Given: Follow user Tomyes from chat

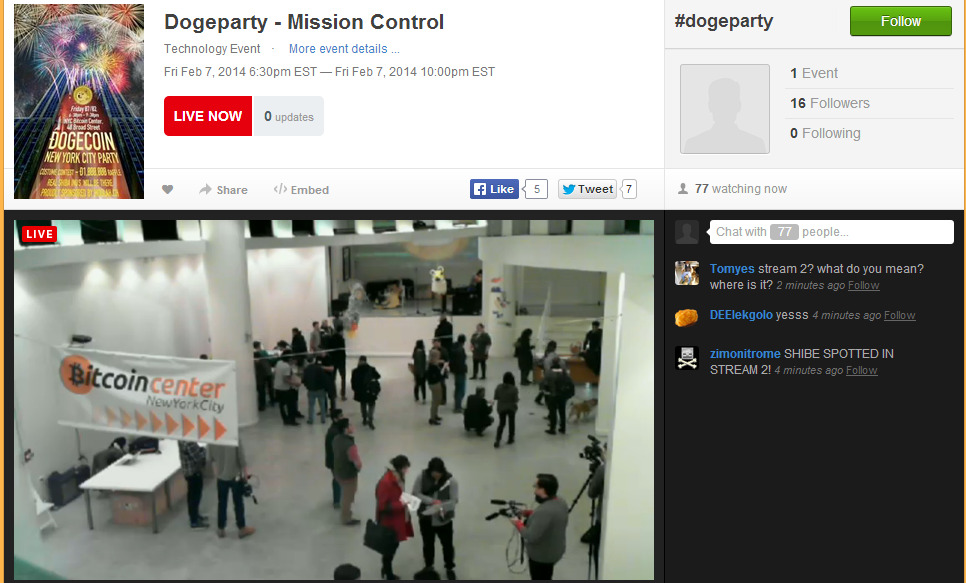Looking at the screenshot, I should [x=864, y=285].
